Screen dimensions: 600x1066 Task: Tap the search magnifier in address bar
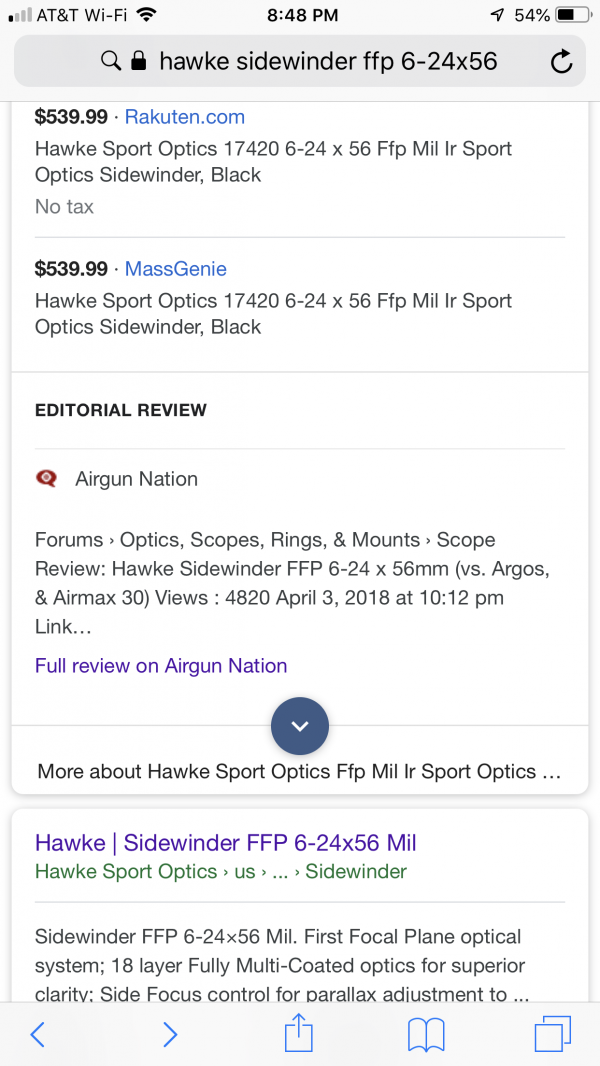[x=110, y=62]
